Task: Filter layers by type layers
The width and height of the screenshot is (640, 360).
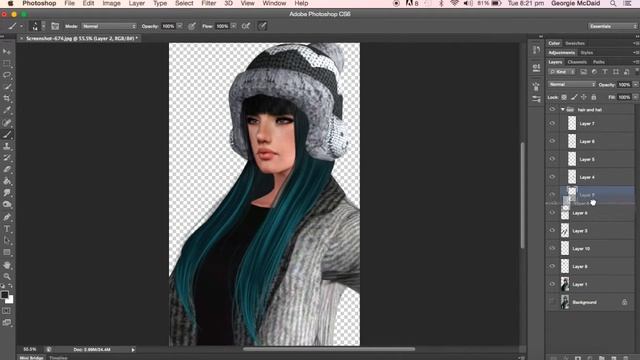Action: (605, 72)
